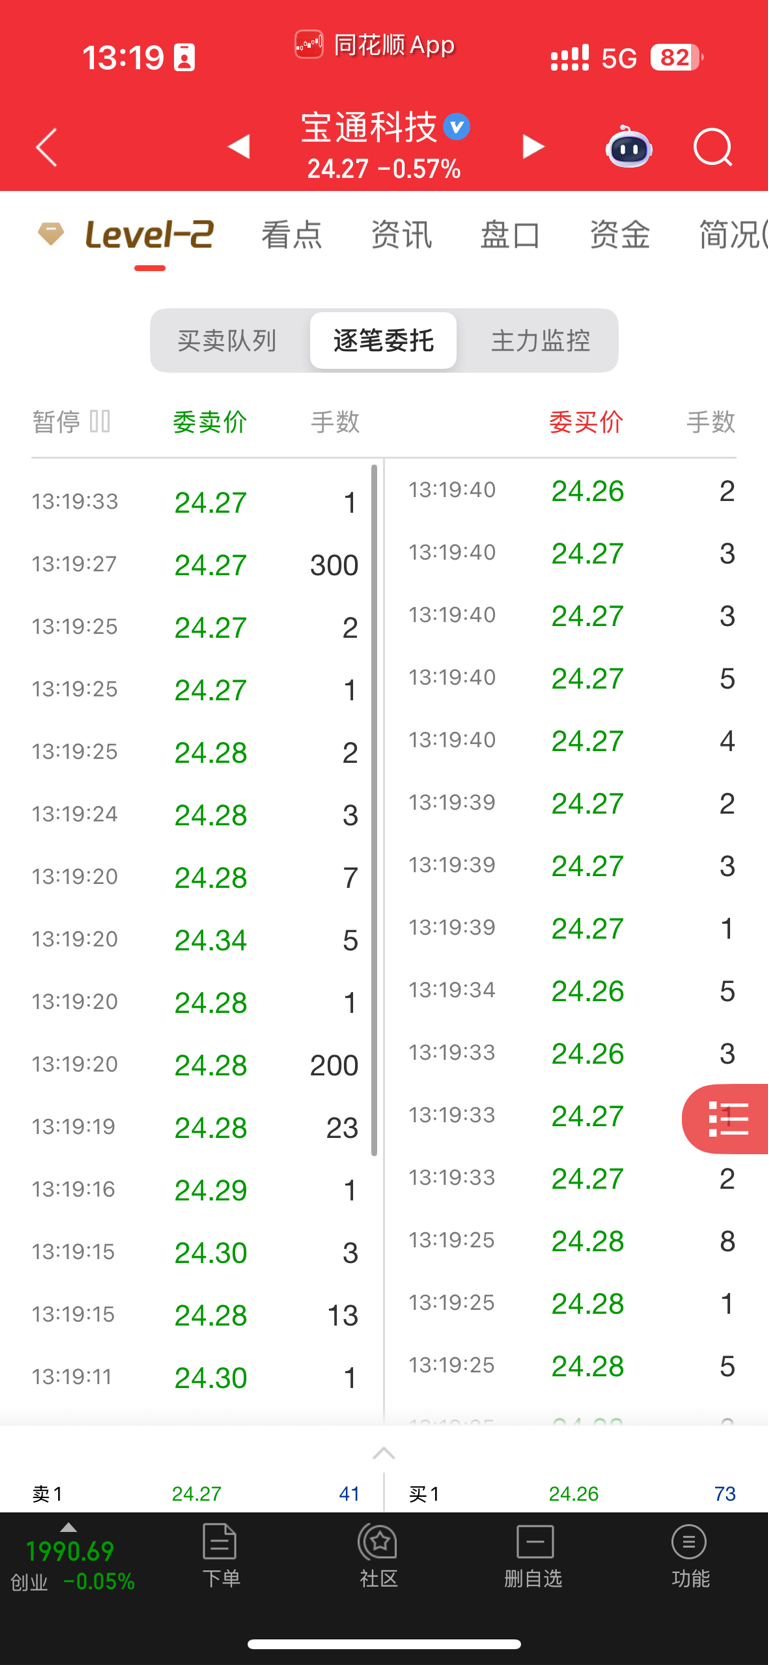Tap the red floating list icon
The image size is (769, 1665).
[x=726, y=1119]
